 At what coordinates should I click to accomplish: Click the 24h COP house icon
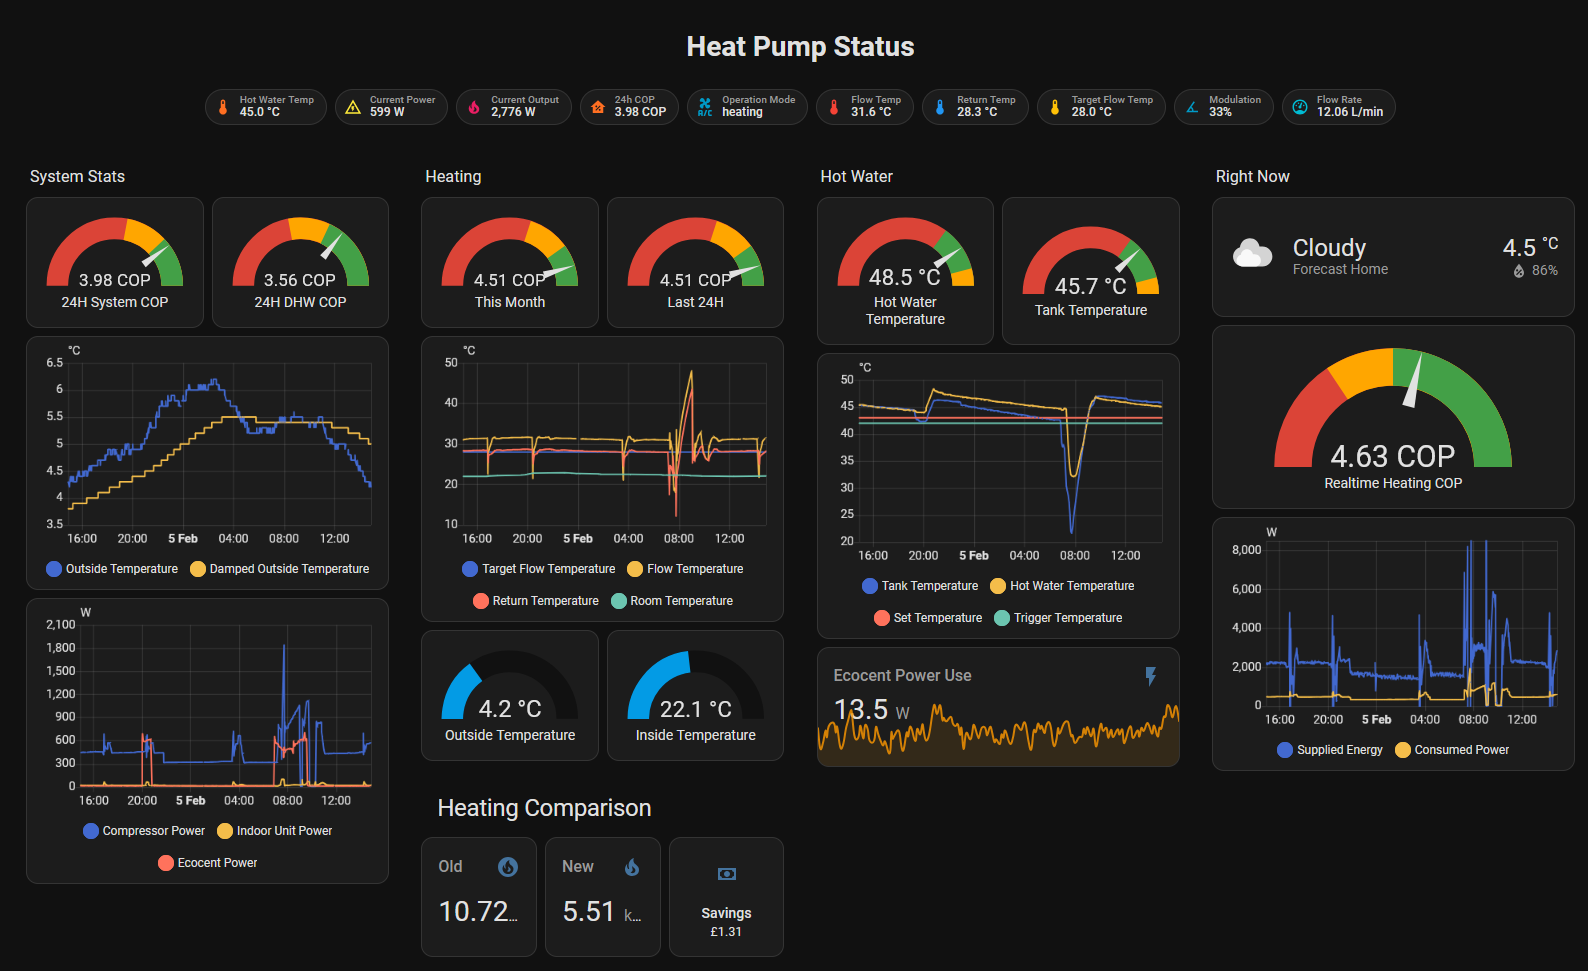(x=598, y=107)
